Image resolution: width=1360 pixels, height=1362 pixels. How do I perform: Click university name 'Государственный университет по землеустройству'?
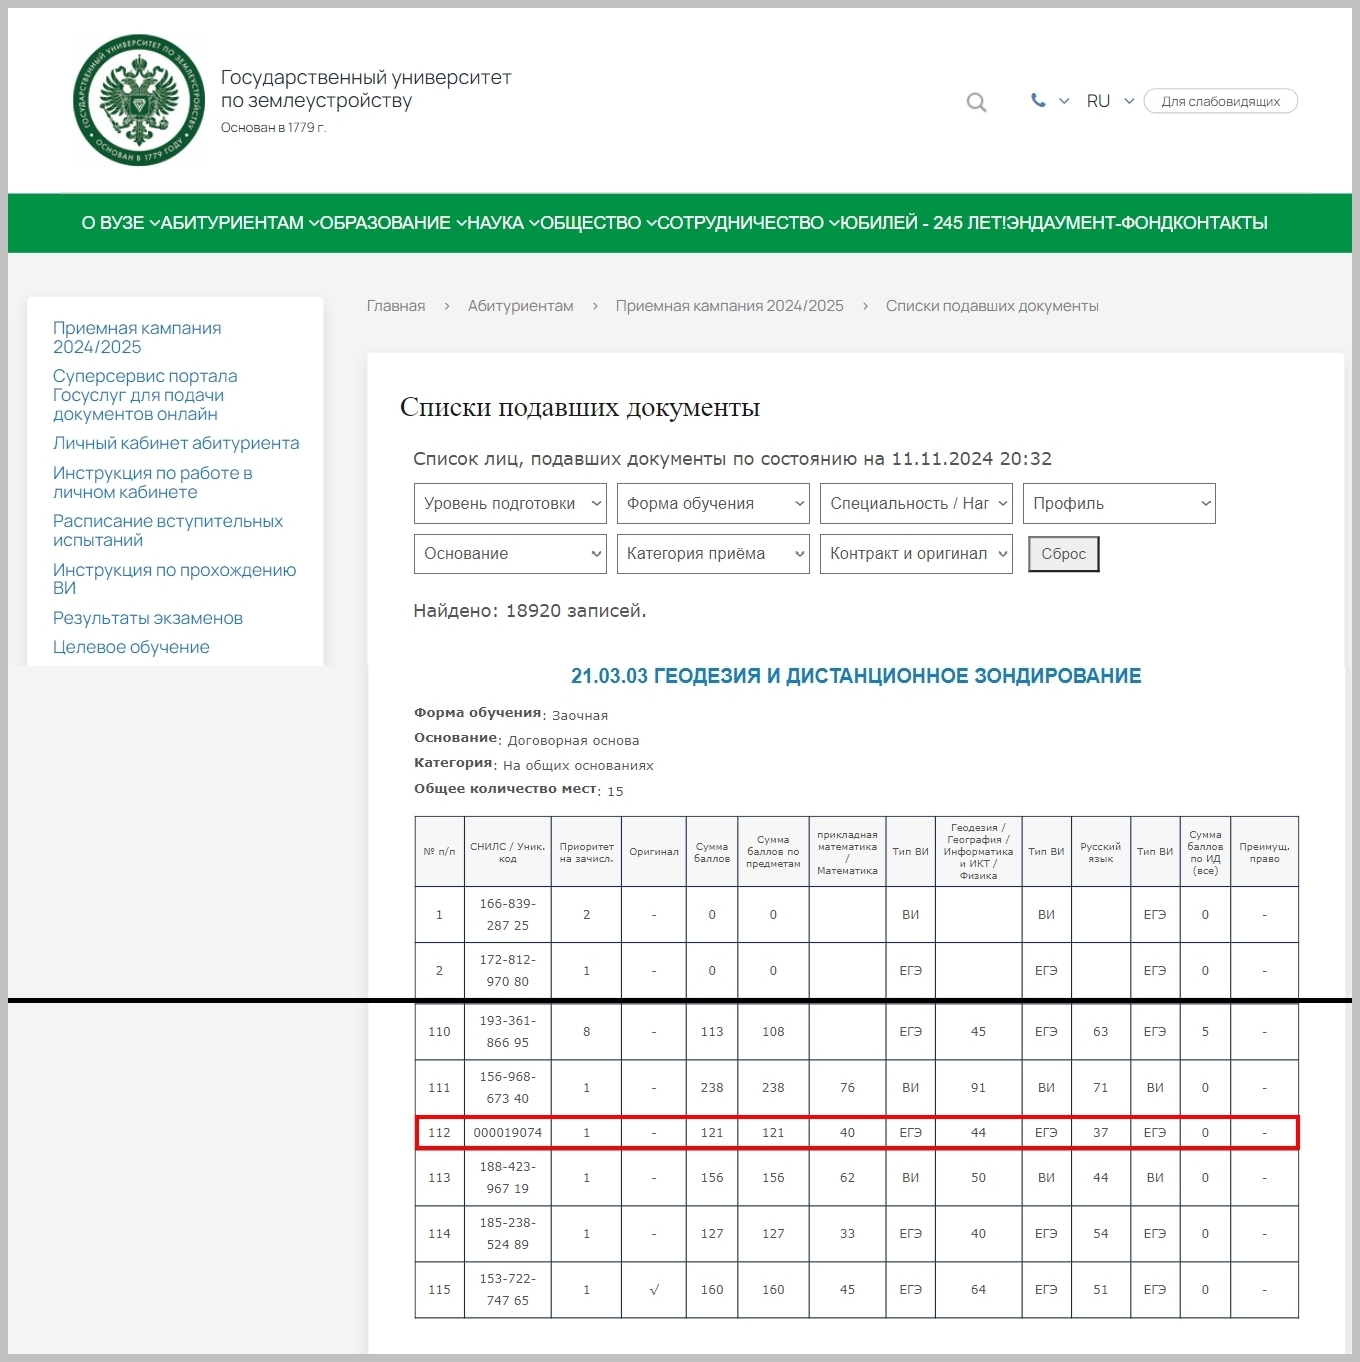[366, 89]
